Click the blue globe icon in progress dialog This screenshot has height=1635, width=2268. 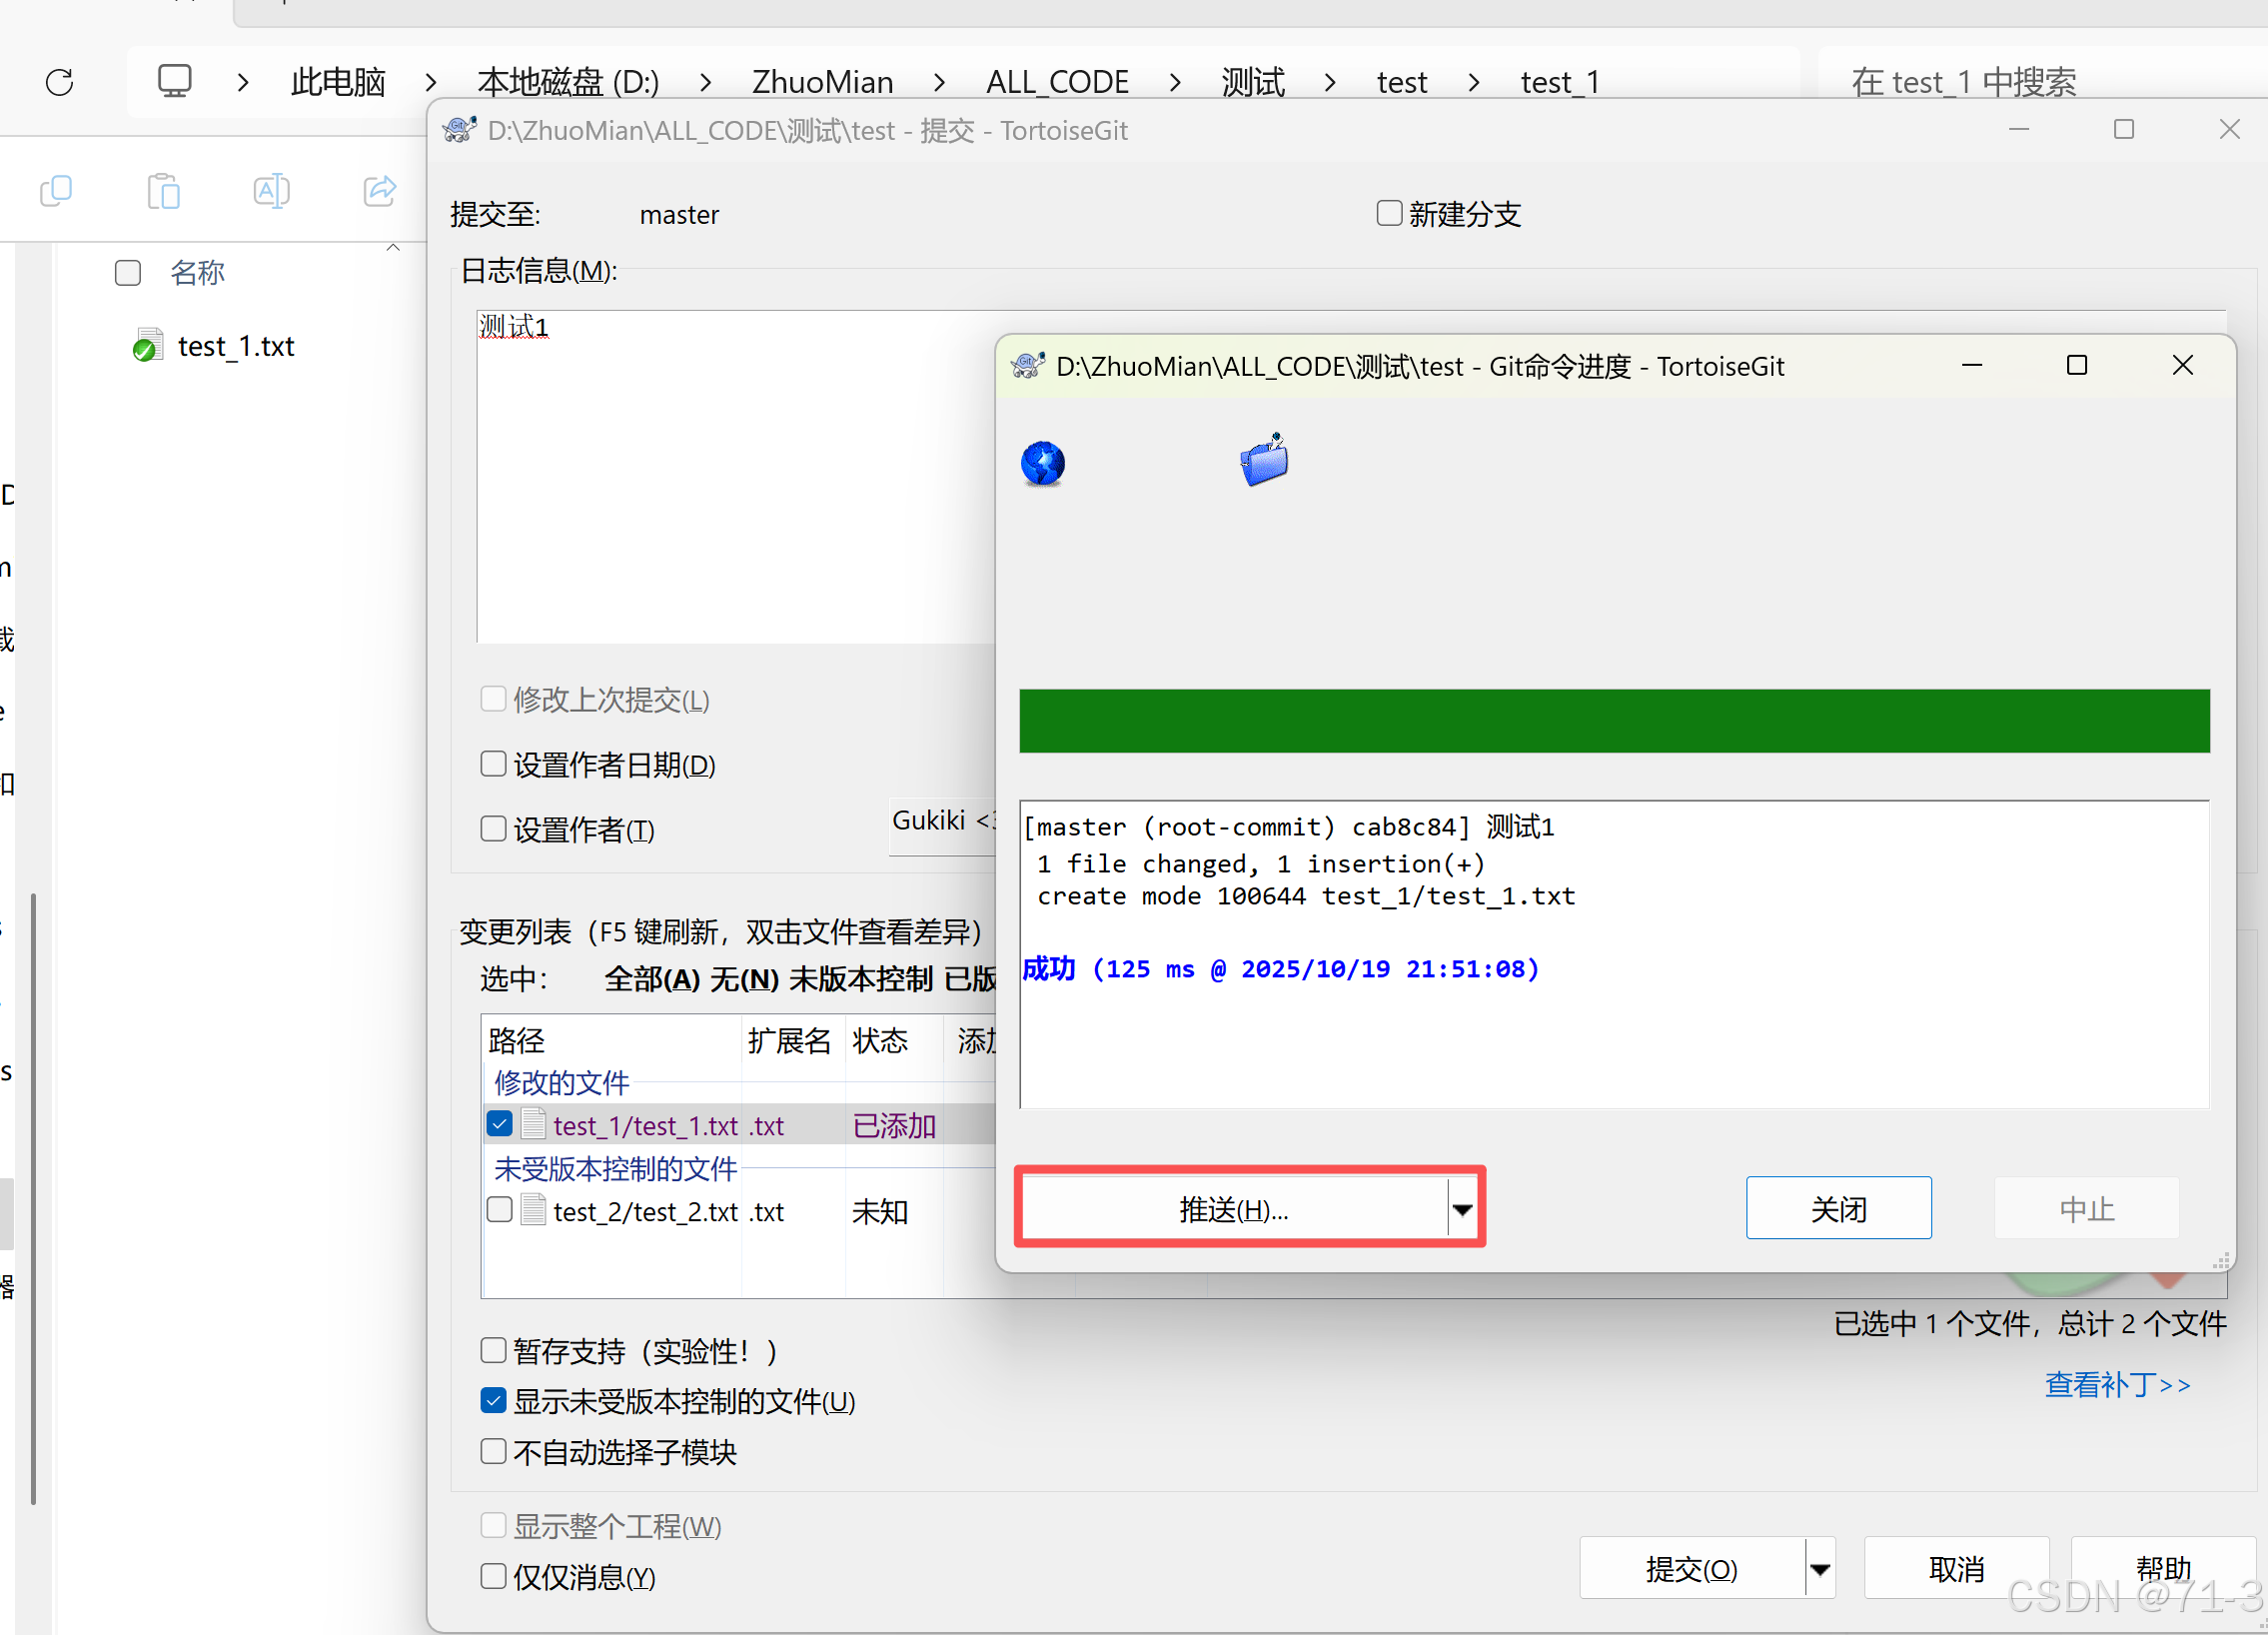pos(1043,464)
